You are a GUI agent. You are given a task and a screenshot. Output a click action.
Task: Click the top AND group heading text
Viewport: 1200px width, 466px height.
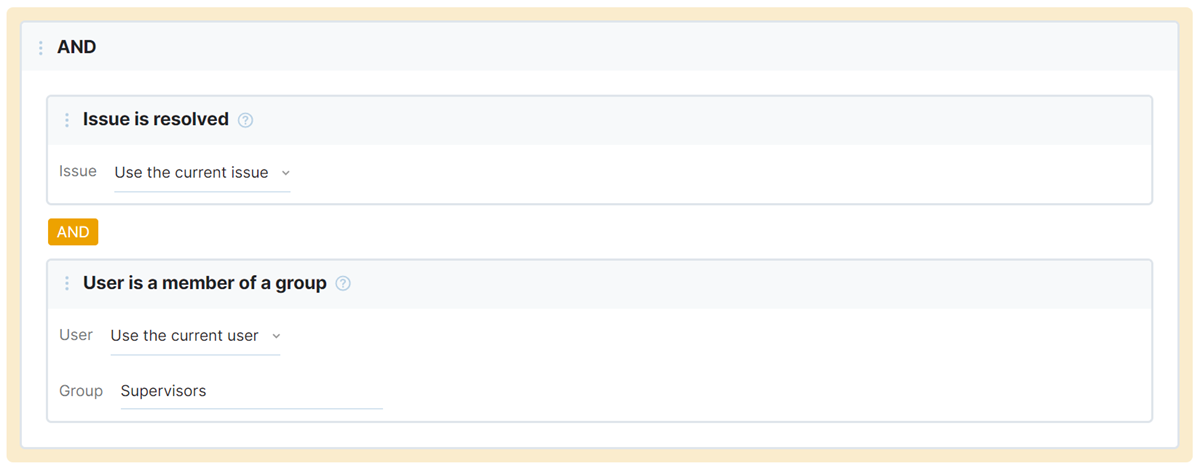[x=77, y=47]
